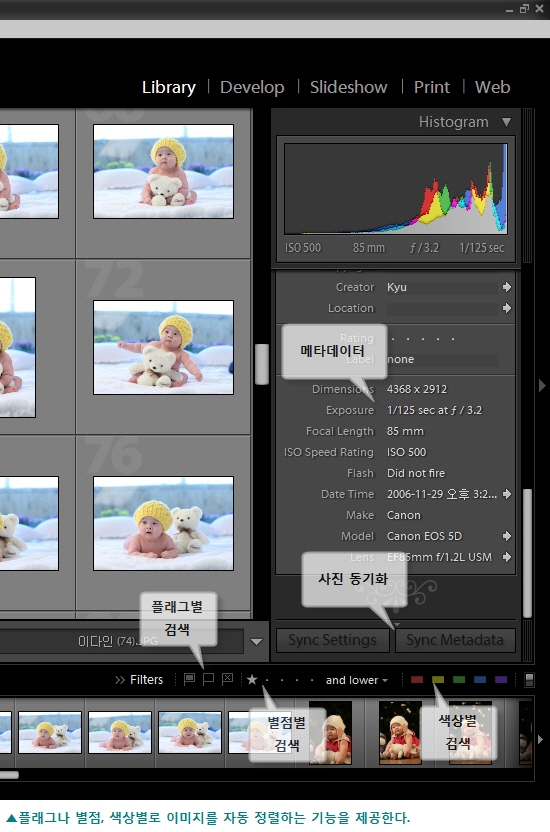Click the Sync Settings button
The width and height of the screenshot is (550, 832).
(x=333, y=640)
